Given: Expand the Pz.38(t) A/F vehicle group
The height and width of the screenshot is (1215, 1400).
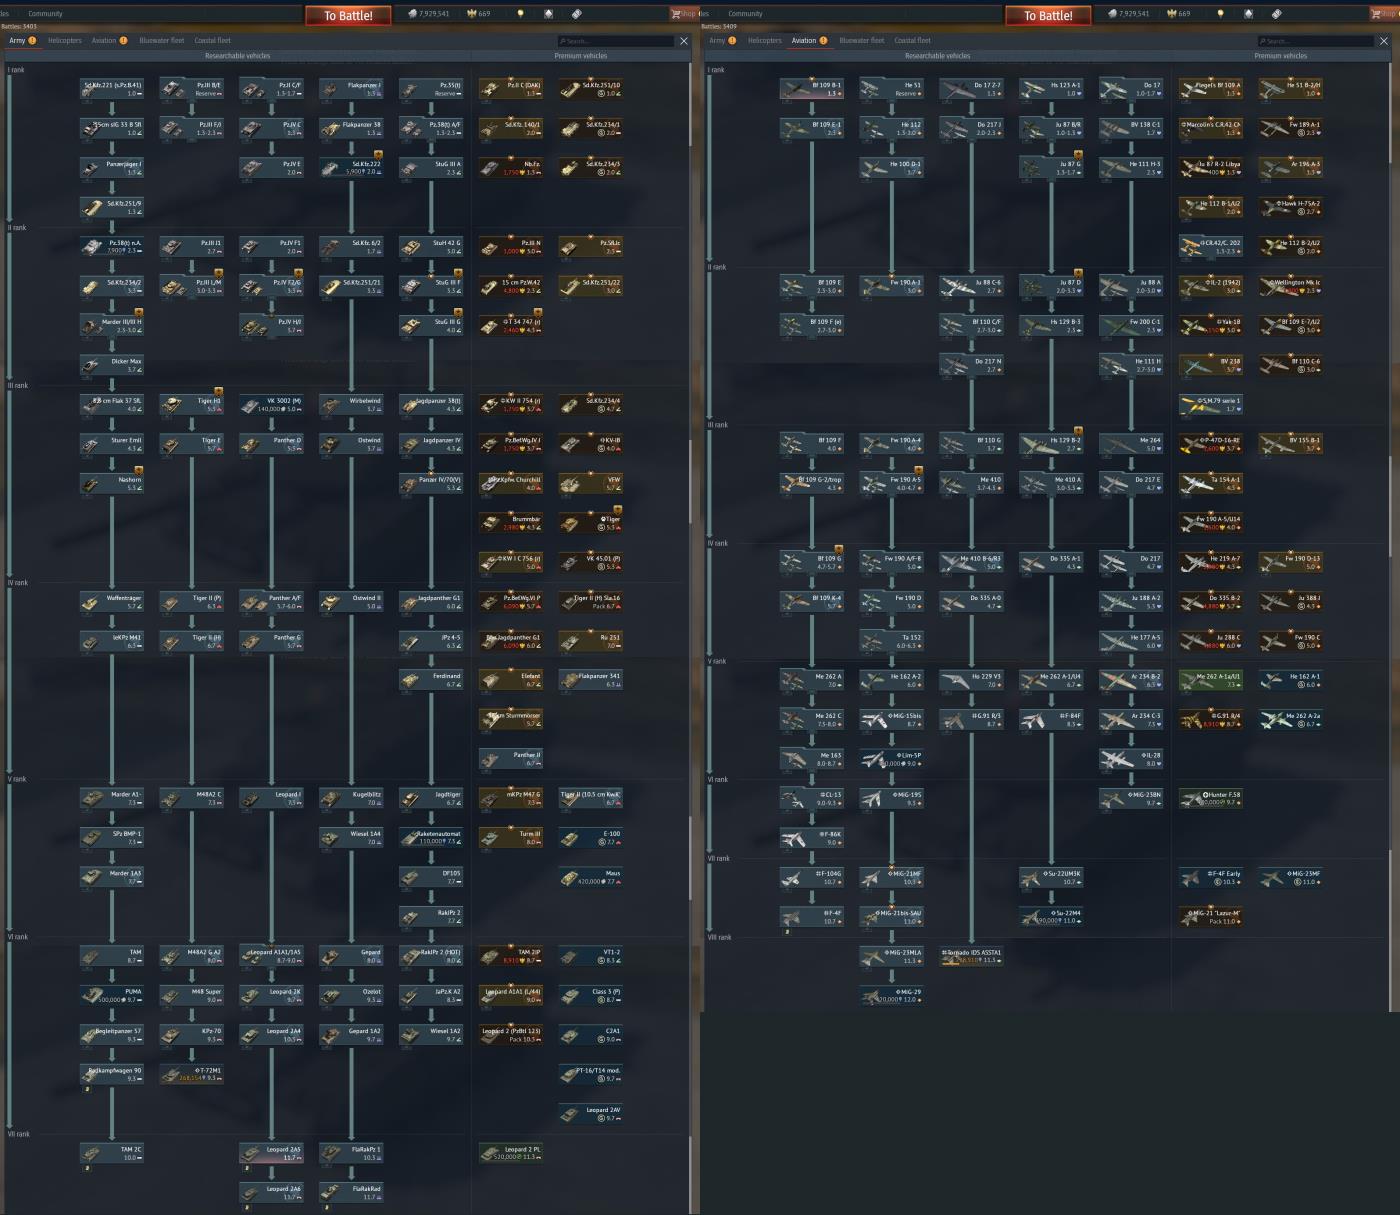Looking at the screenshot, I should tap(431, 128).
